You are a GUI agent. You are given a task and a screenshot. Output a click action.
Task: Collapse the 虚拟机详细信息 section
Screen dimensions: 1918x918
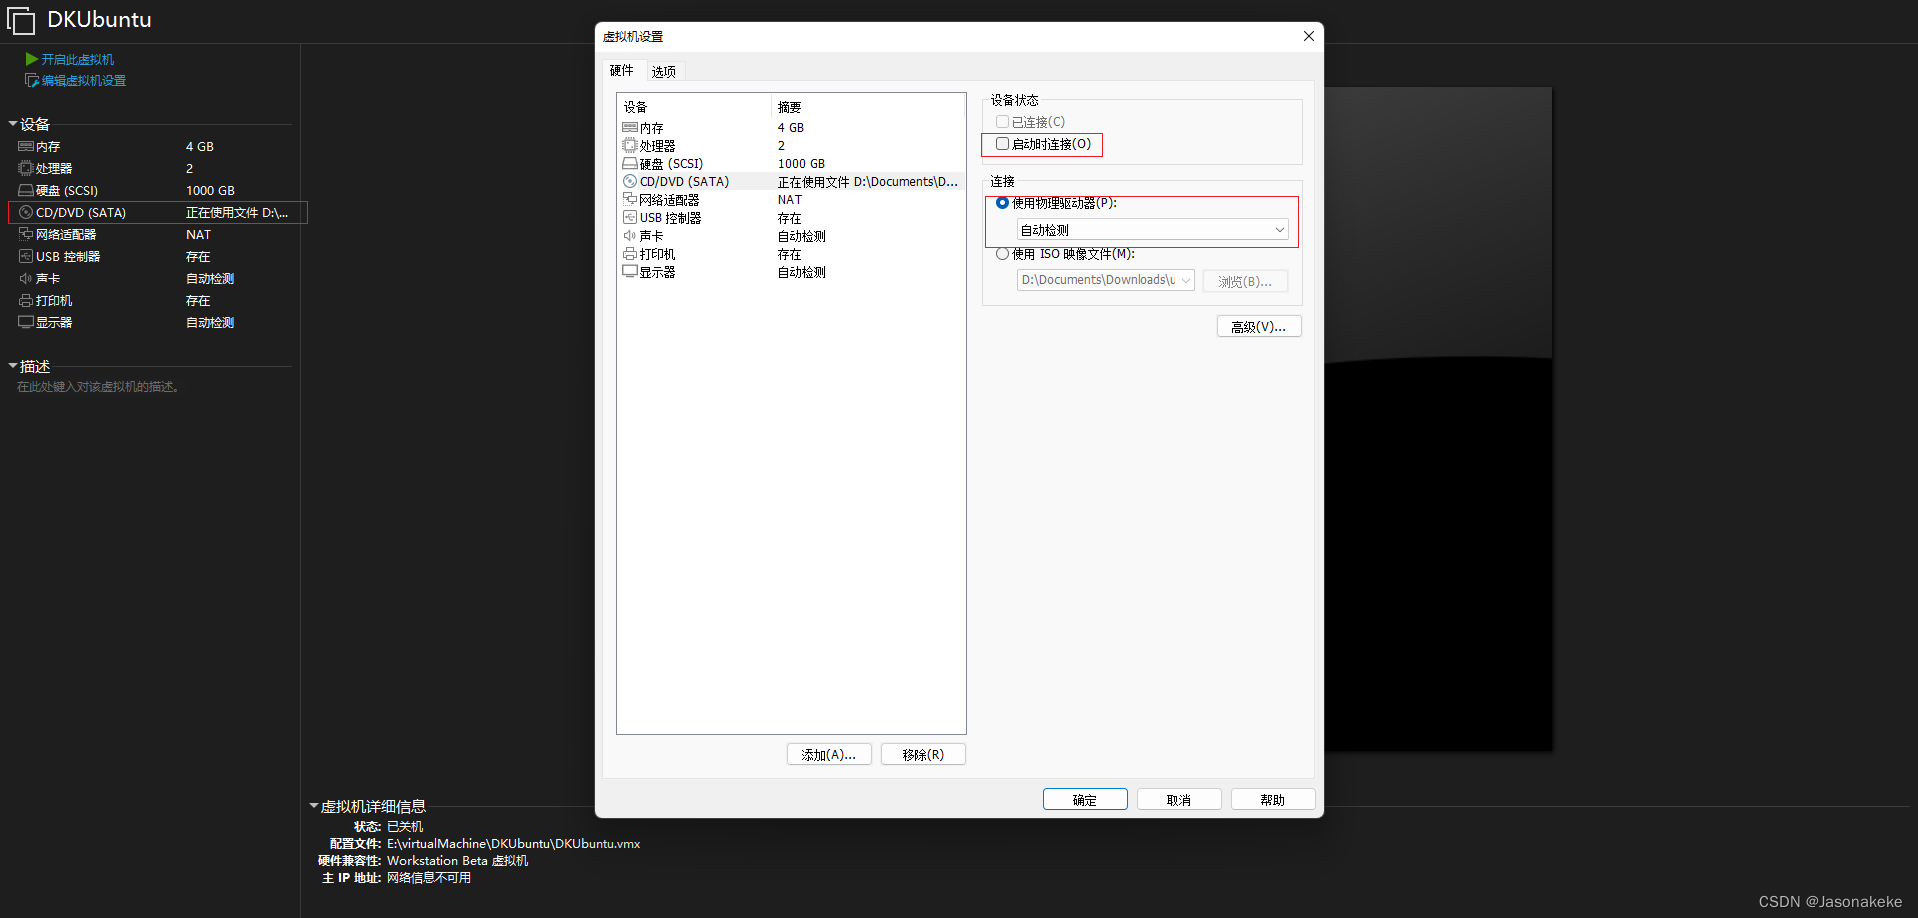[314, 806]
